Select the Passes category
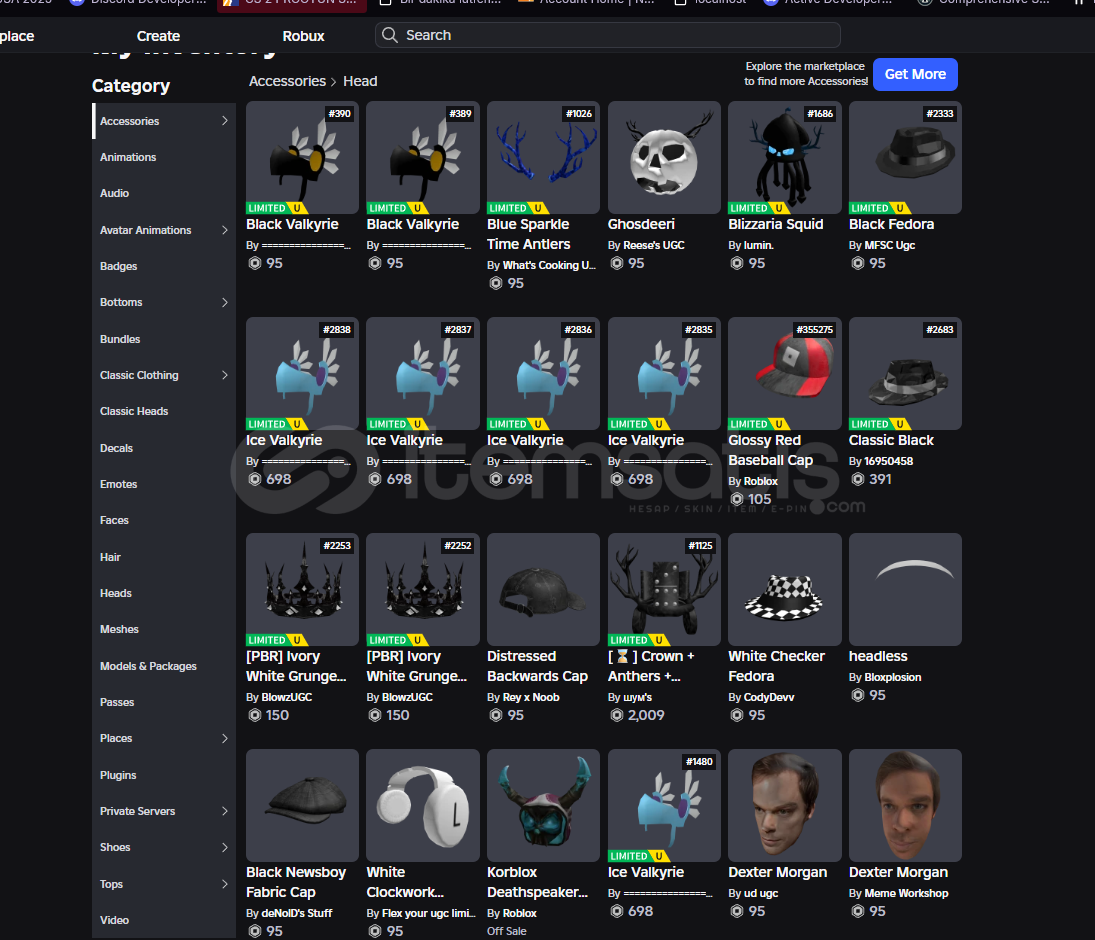The image size is (1095, 940). [163, 702]
